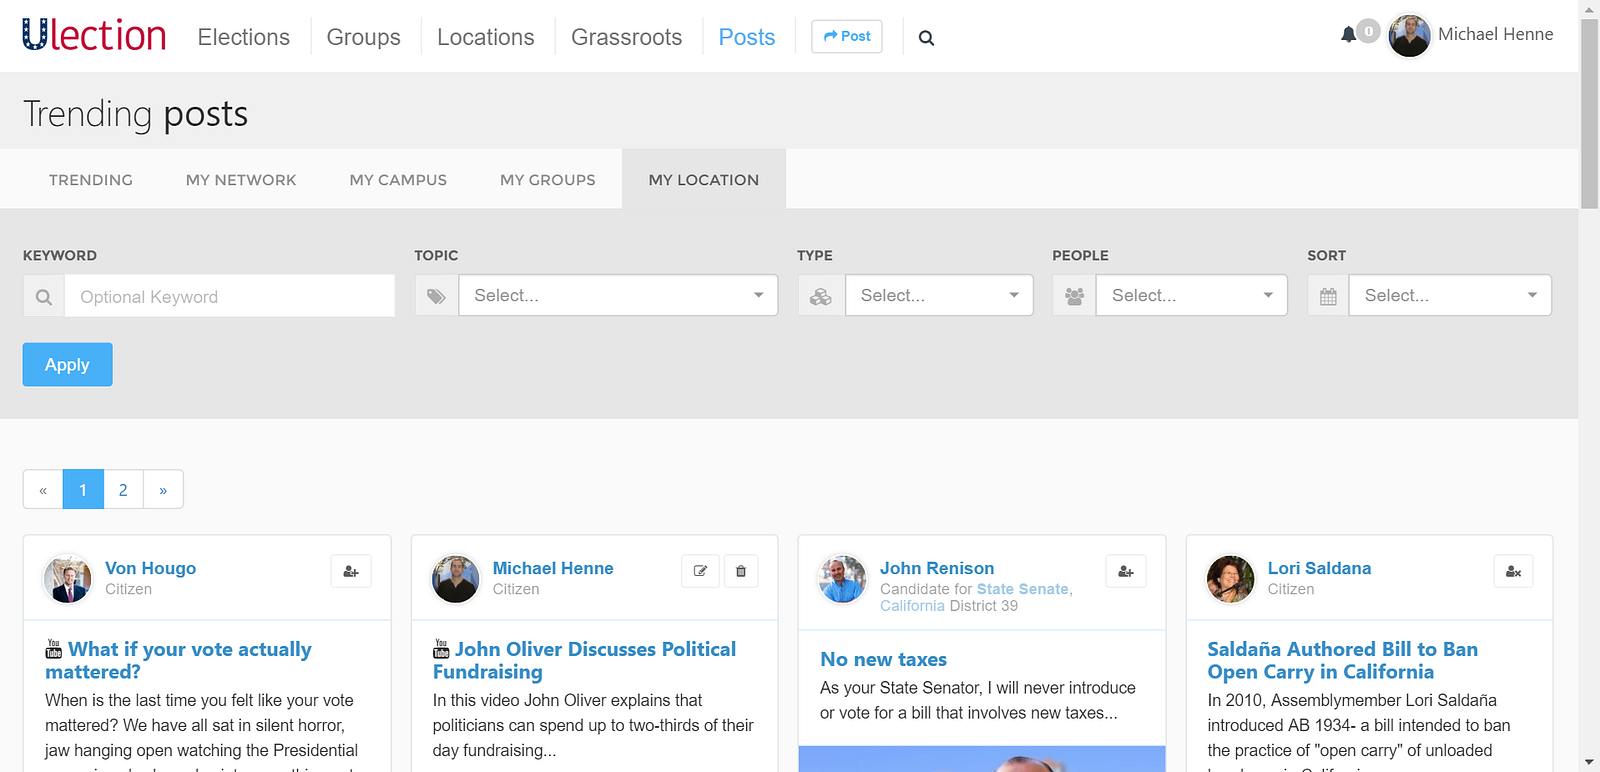
Task: Click the notification count badge
Action: pos(1369,32)
